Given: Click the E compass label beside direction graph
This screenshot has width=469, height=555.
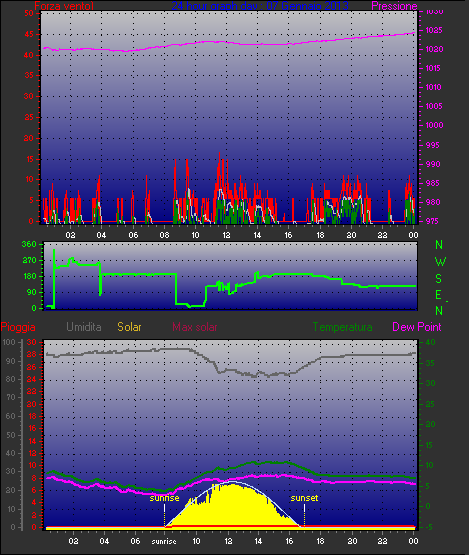Looking at the screenshot, I should (x=439, y=294).
